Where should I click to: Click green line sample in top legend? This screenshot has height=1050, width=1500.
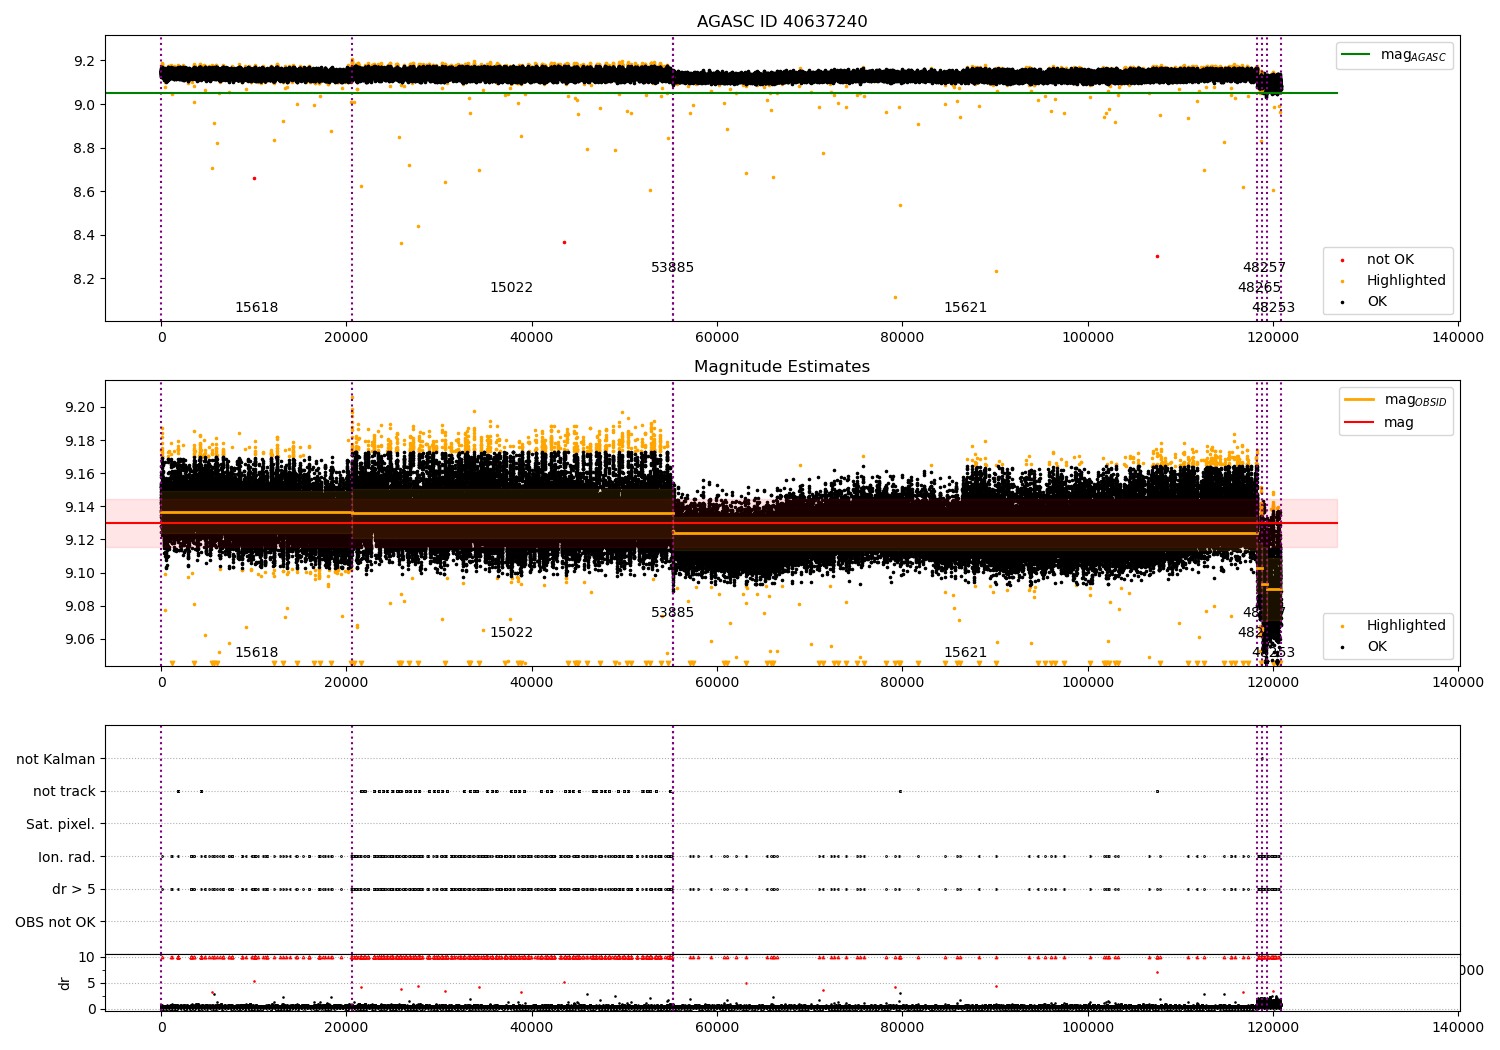(1357, 55)
